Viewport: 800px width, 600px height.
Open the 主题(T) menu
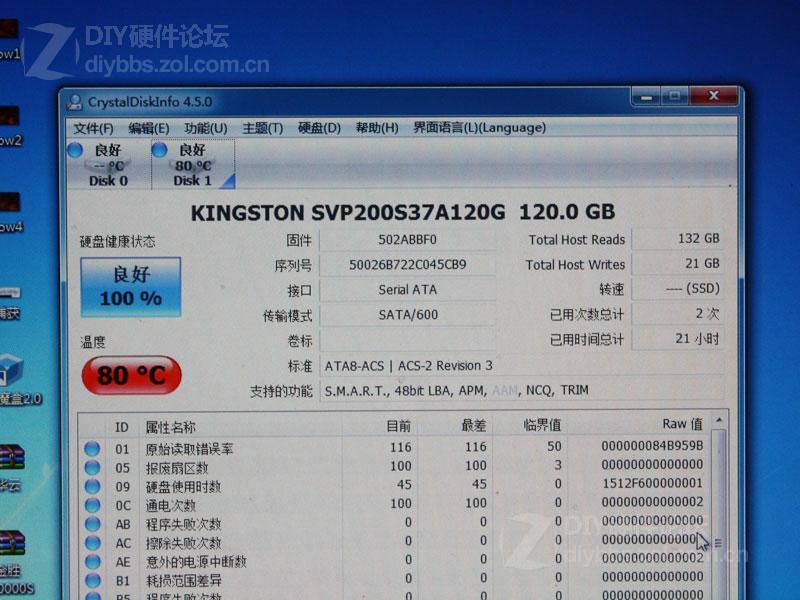click(262, 128)
